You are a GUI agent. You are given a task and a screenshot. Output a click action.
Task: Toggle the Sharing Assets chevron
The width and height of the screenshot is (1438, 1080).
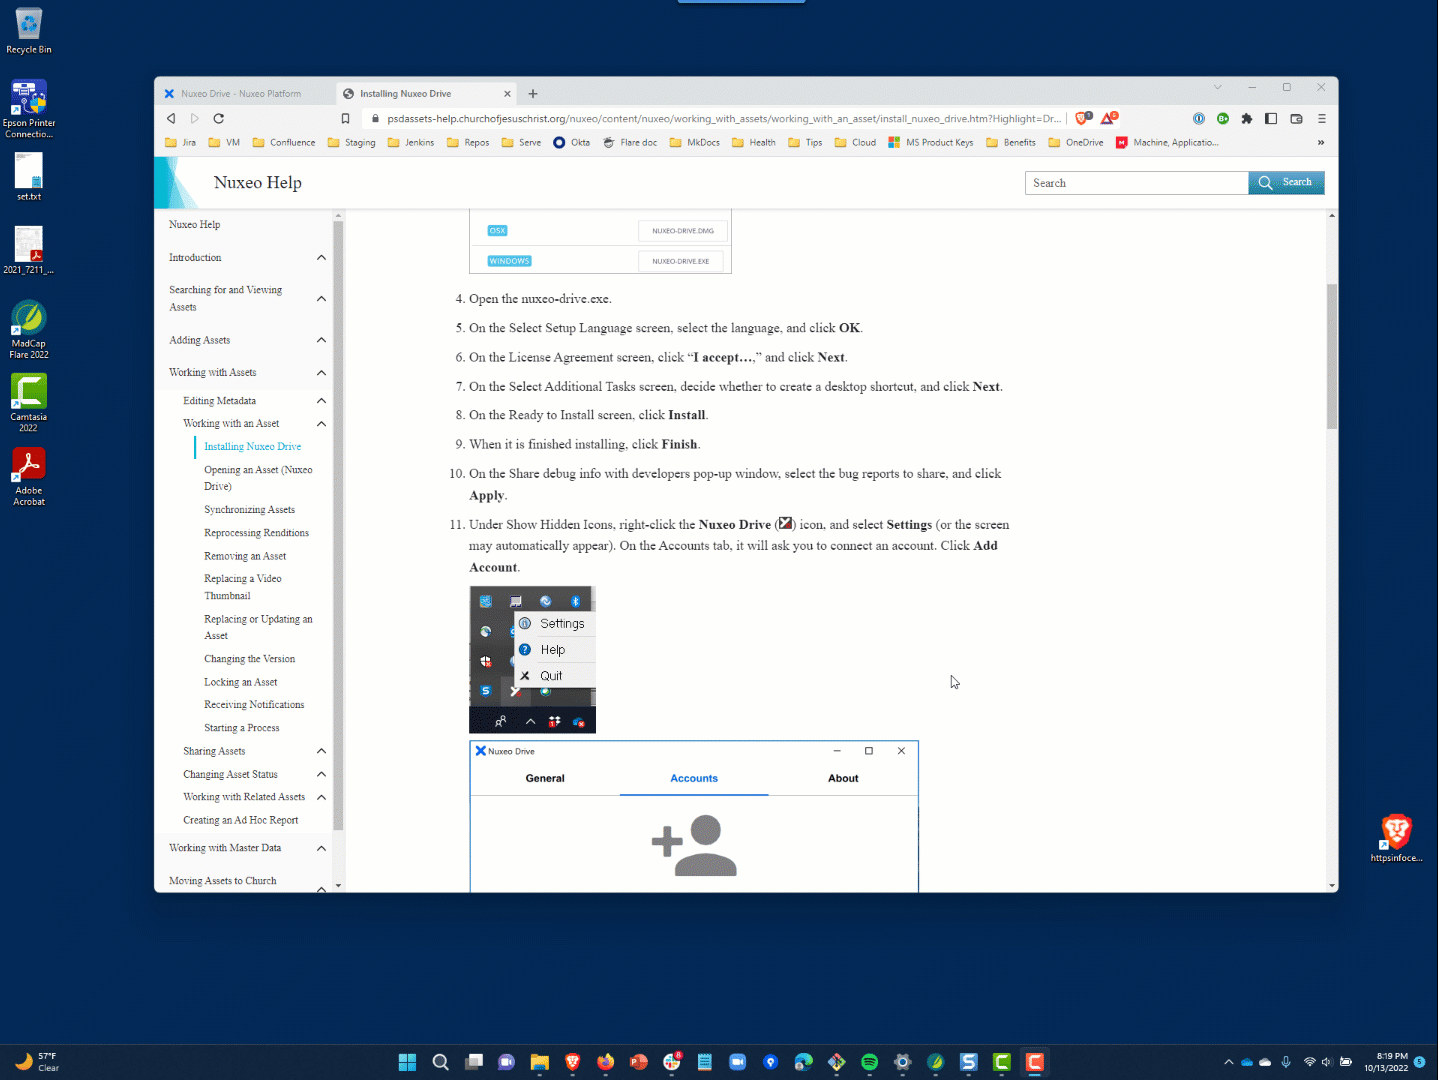[x=321, y=751]
